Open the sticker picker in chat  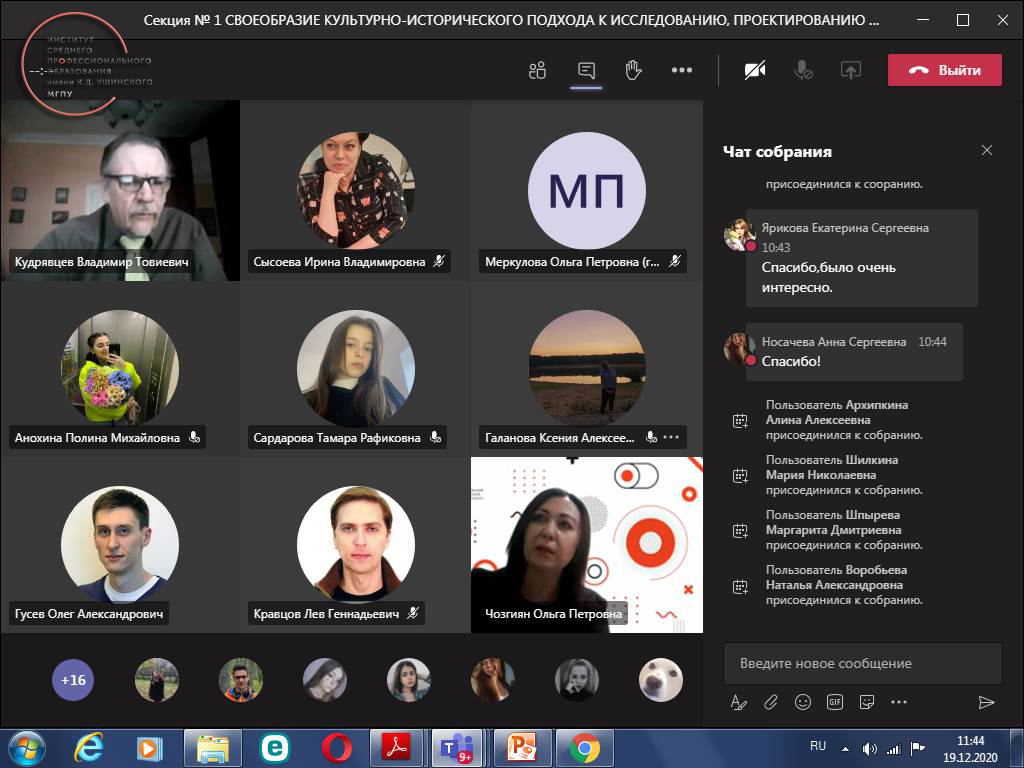867,702
